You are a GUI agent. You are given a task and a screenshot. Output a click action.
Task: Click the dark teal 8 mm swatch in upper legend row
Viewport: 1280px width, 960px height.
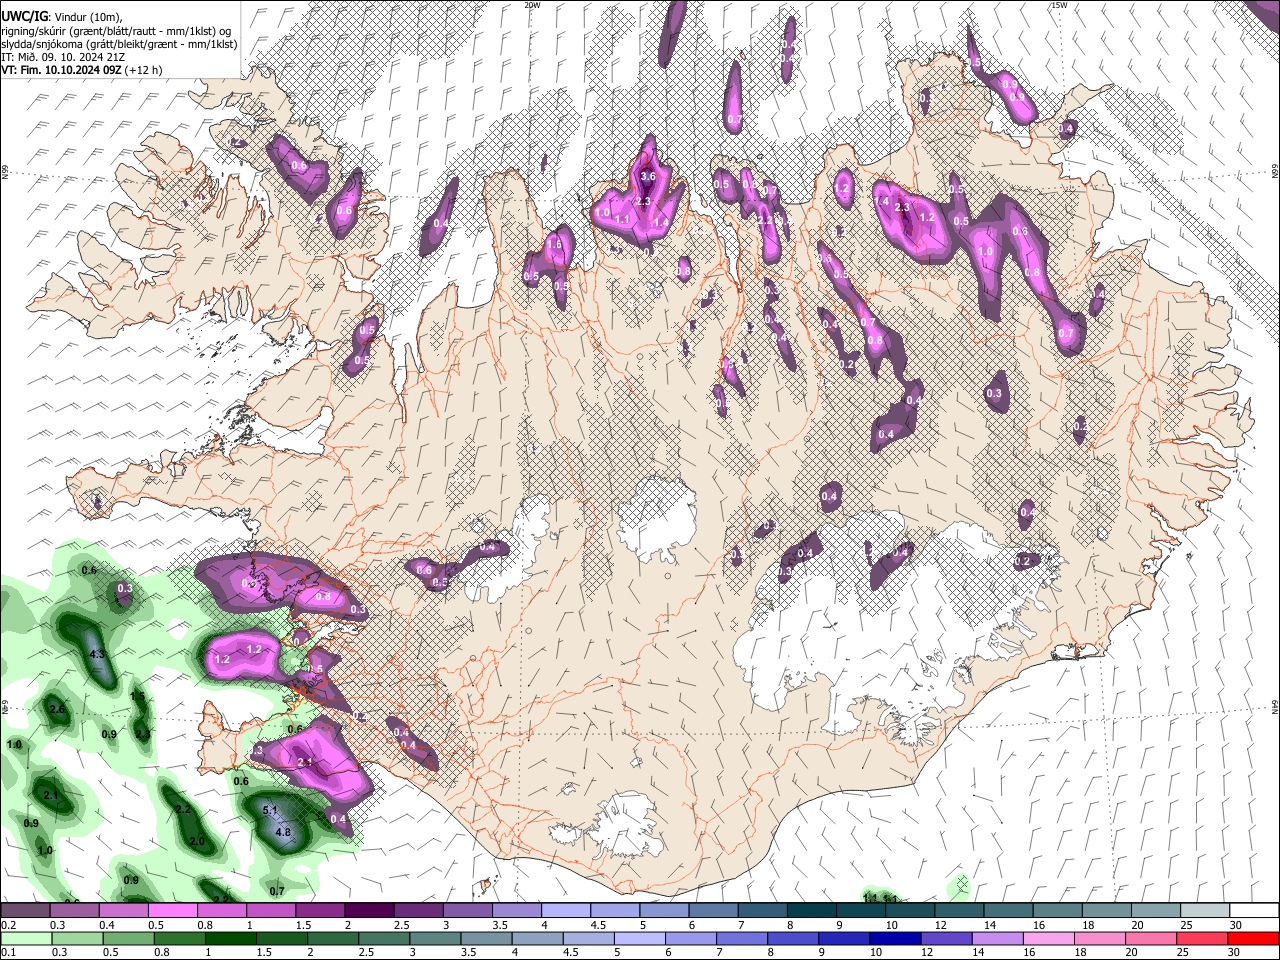[x=811, y=910]
